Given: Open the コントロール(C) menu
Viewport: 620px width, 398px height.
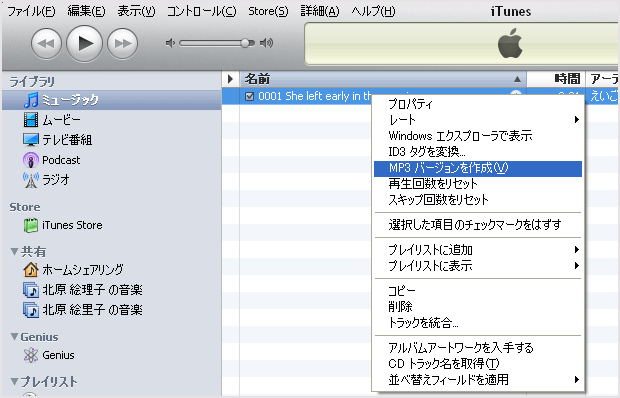Looking at the screenshot, I should click(x=201, y=11).
